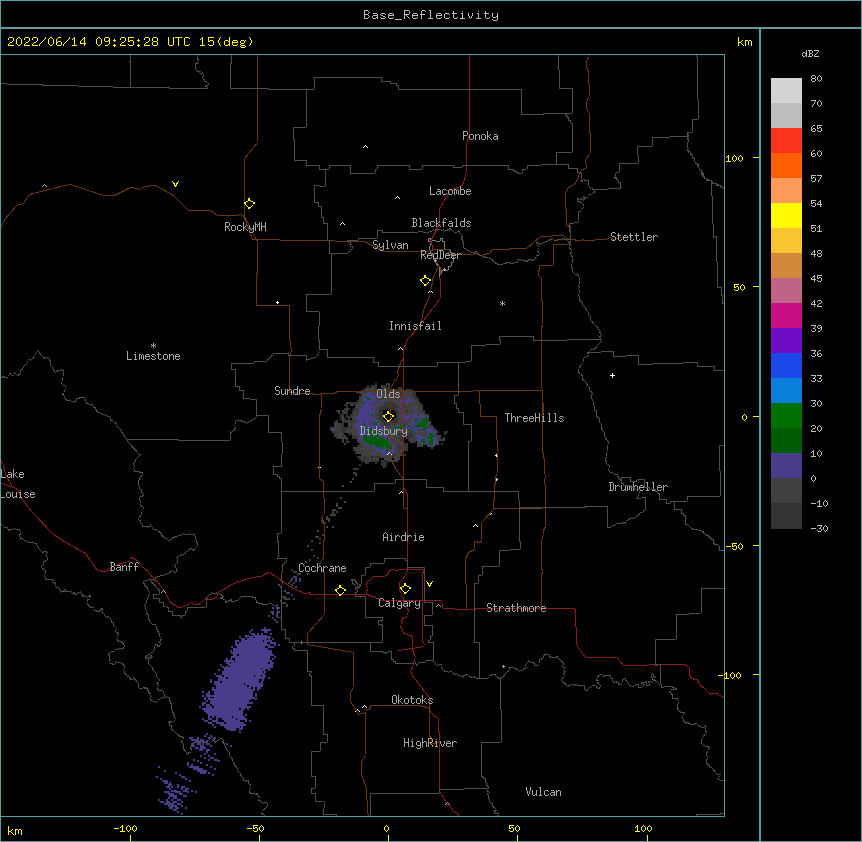Image resolution: width=862 pixels, height=842 pixels.
Task: Select the Blackfalds label
Action: (x=441, y=223)
